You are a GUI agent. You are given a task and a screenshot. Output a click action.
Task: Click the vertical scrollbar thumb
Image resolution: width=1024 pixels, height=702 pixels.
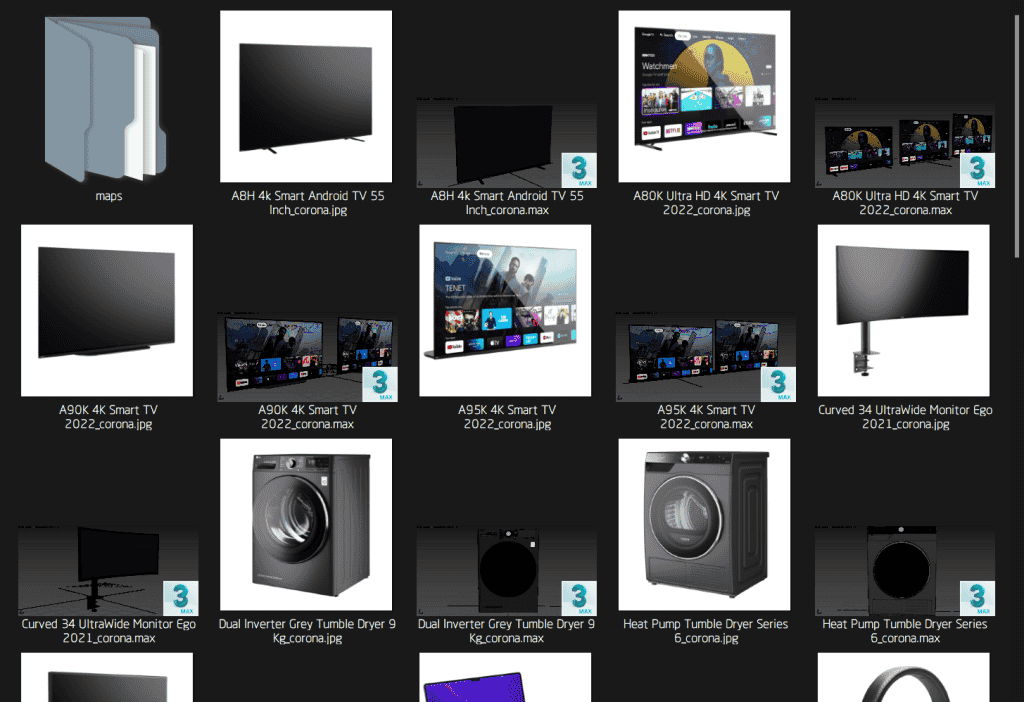pos(1017,136)
